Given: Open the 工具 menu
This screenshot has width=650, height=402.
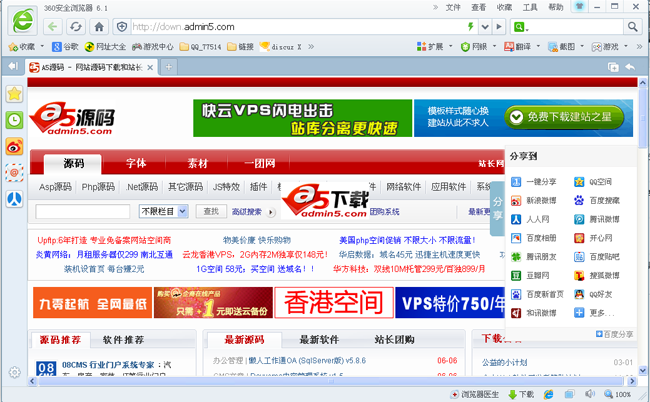Looking at the screenshot, I should (x=530, y=7).
